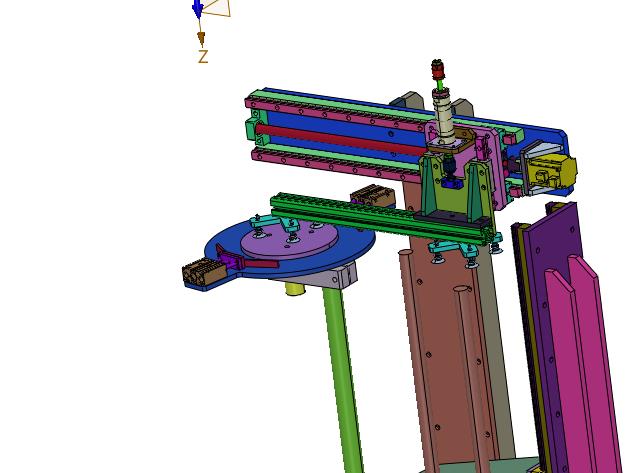
Task: Select the blue arrow of the coordinate triad
Action: coord(197,9)
